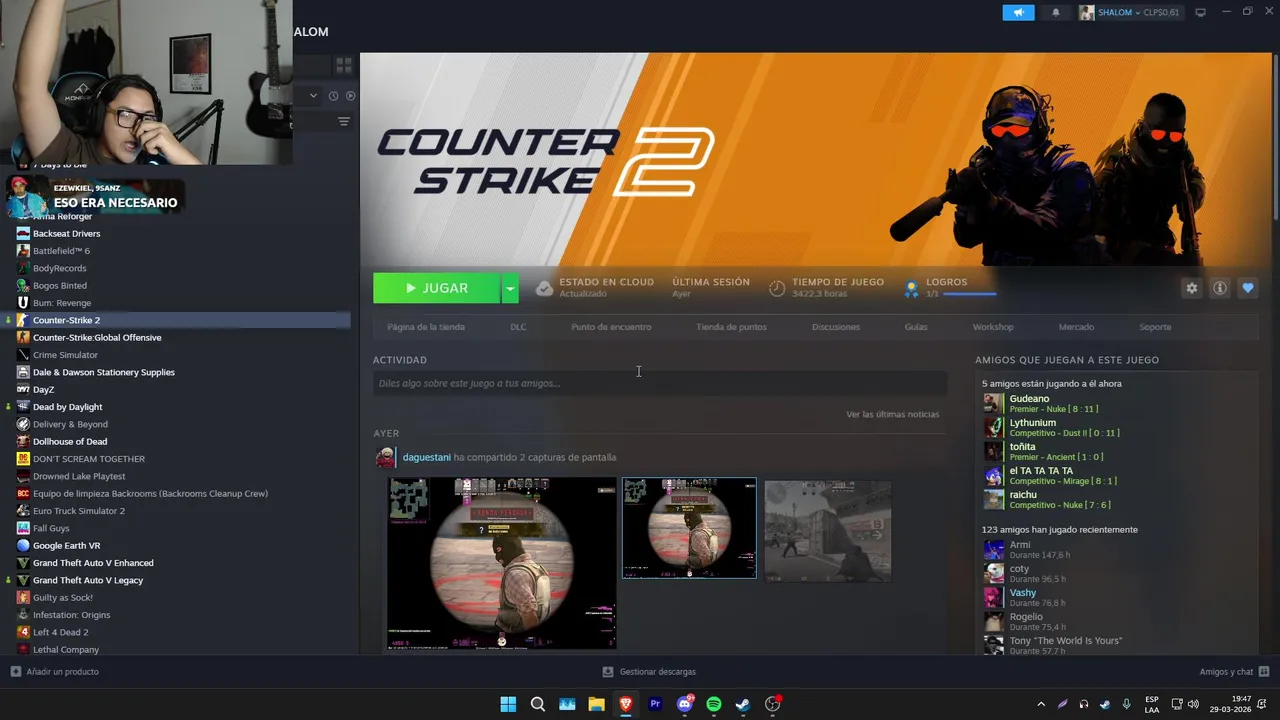
Task: Click the achievements progress bar
Action: pos(969,294)
